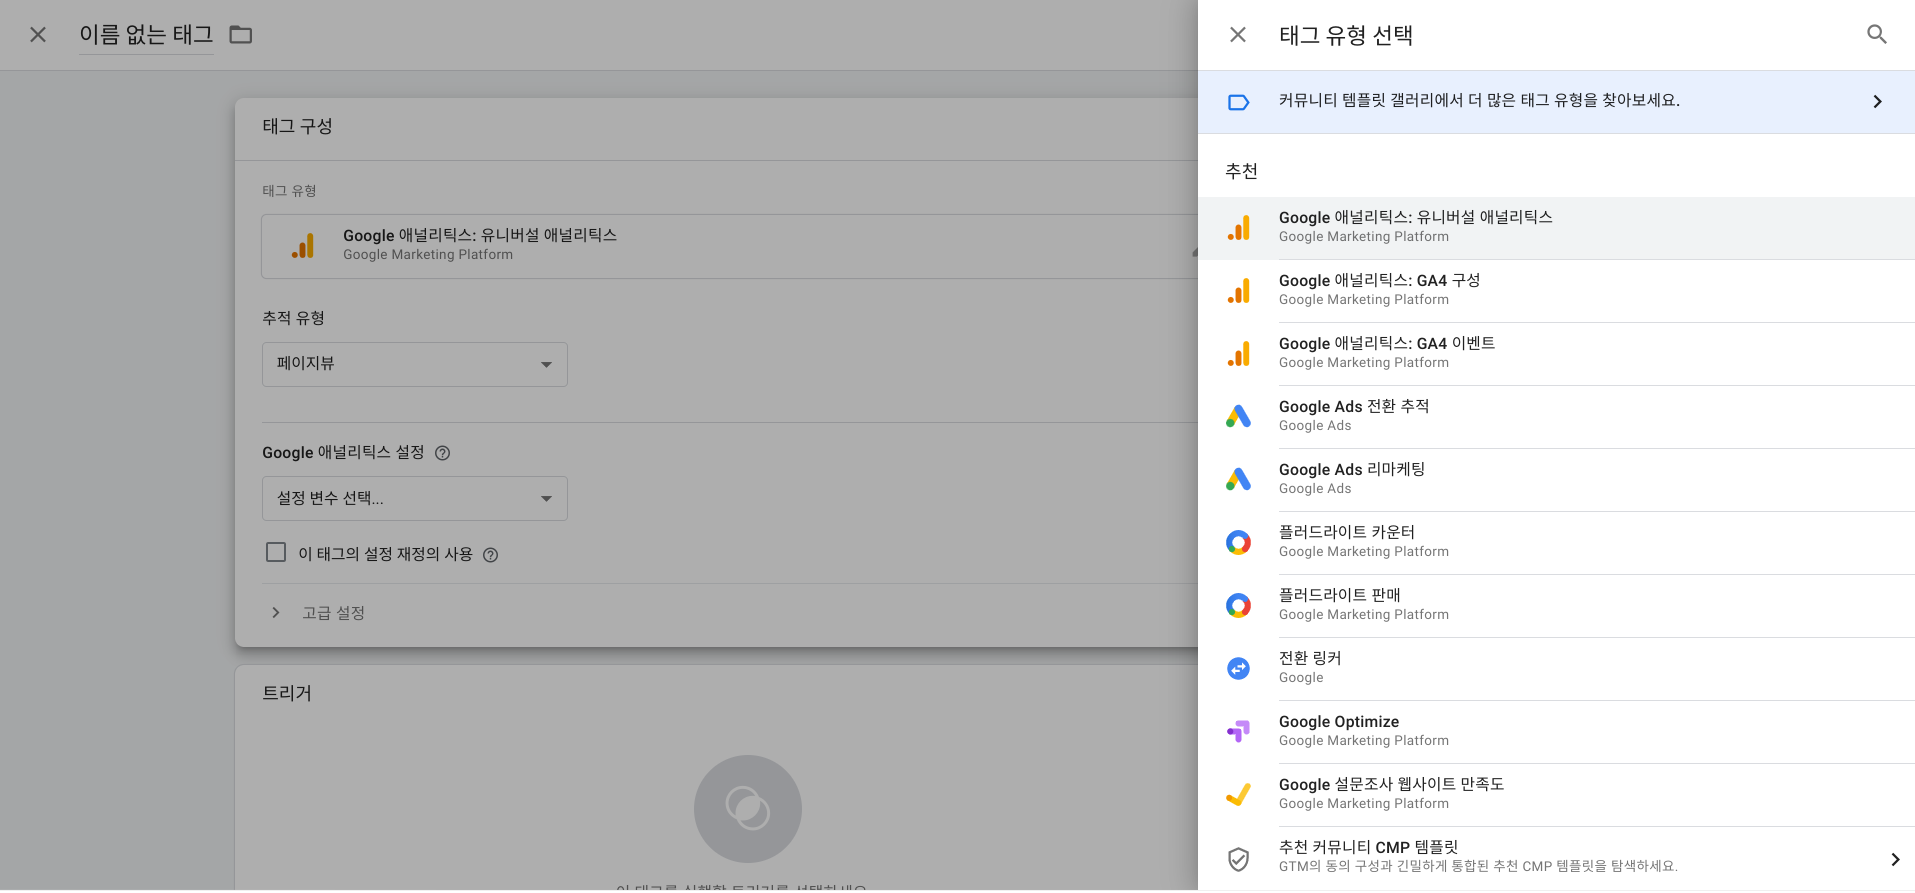The height and width of the screenshot is (893, 1915).
Task: Select Google 애널리틱스: GA4 이벤트 icon
Action: pyautogui.click(x=1239, y=354)
